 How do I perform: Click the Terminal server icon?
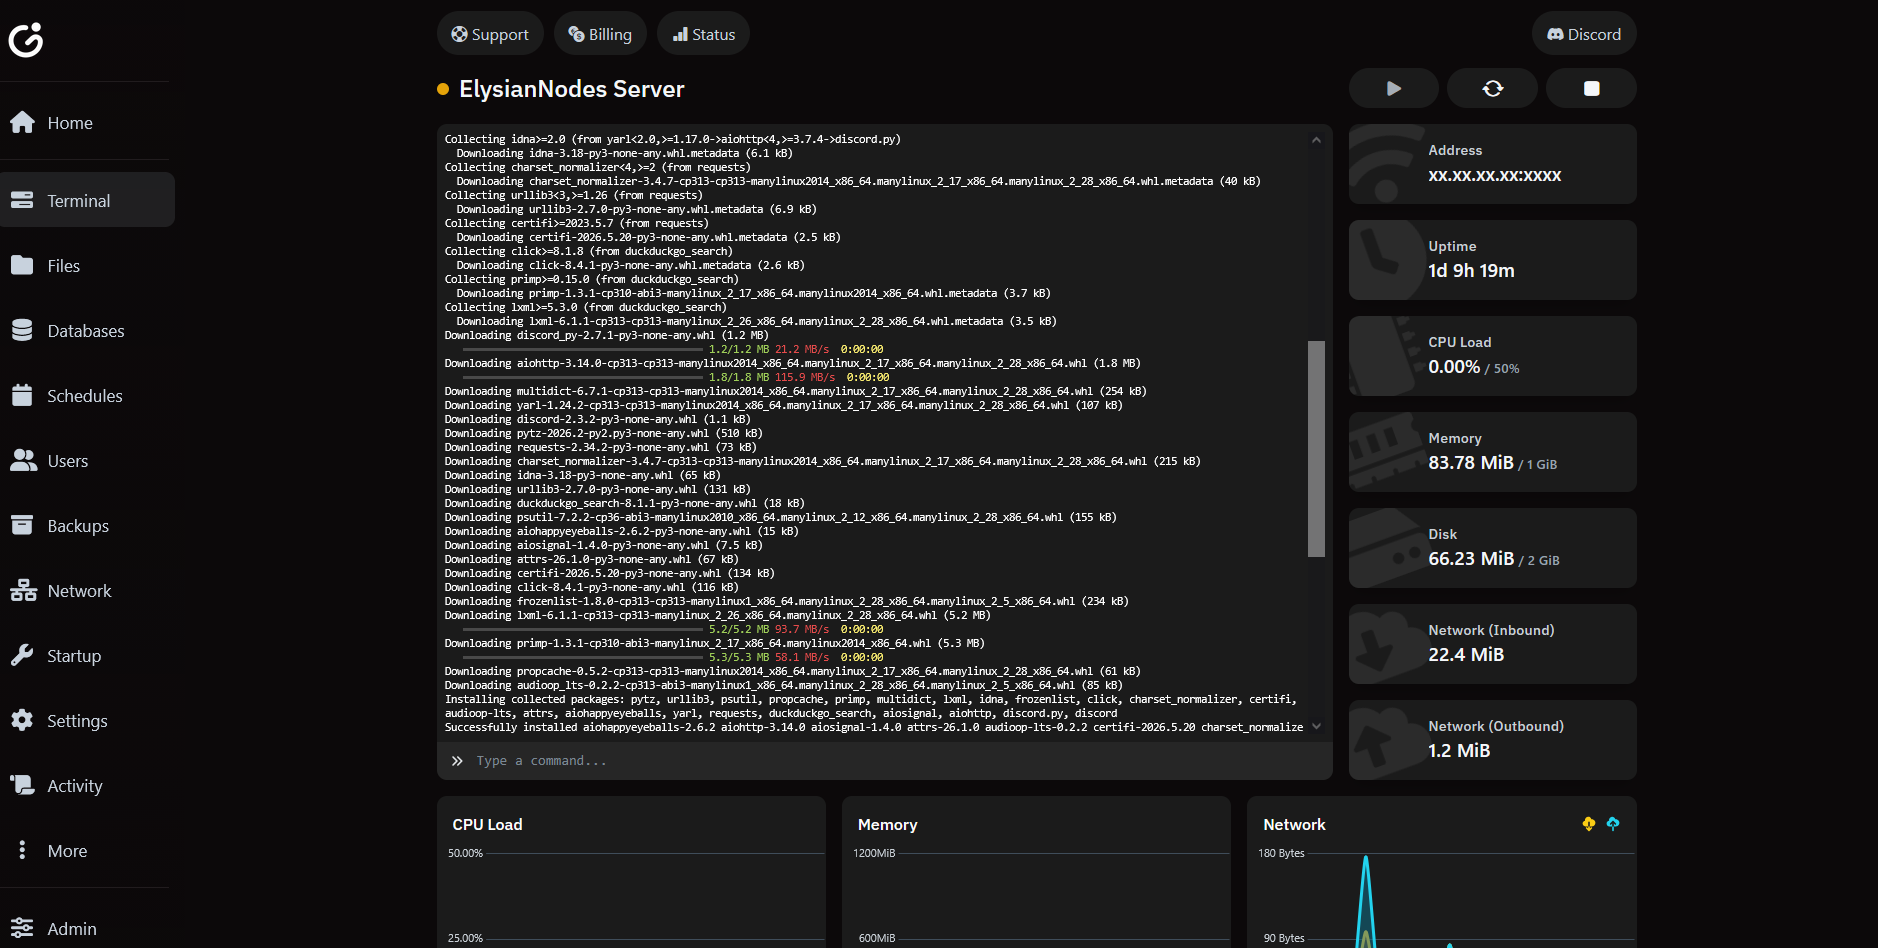click(x=22, y=200)
